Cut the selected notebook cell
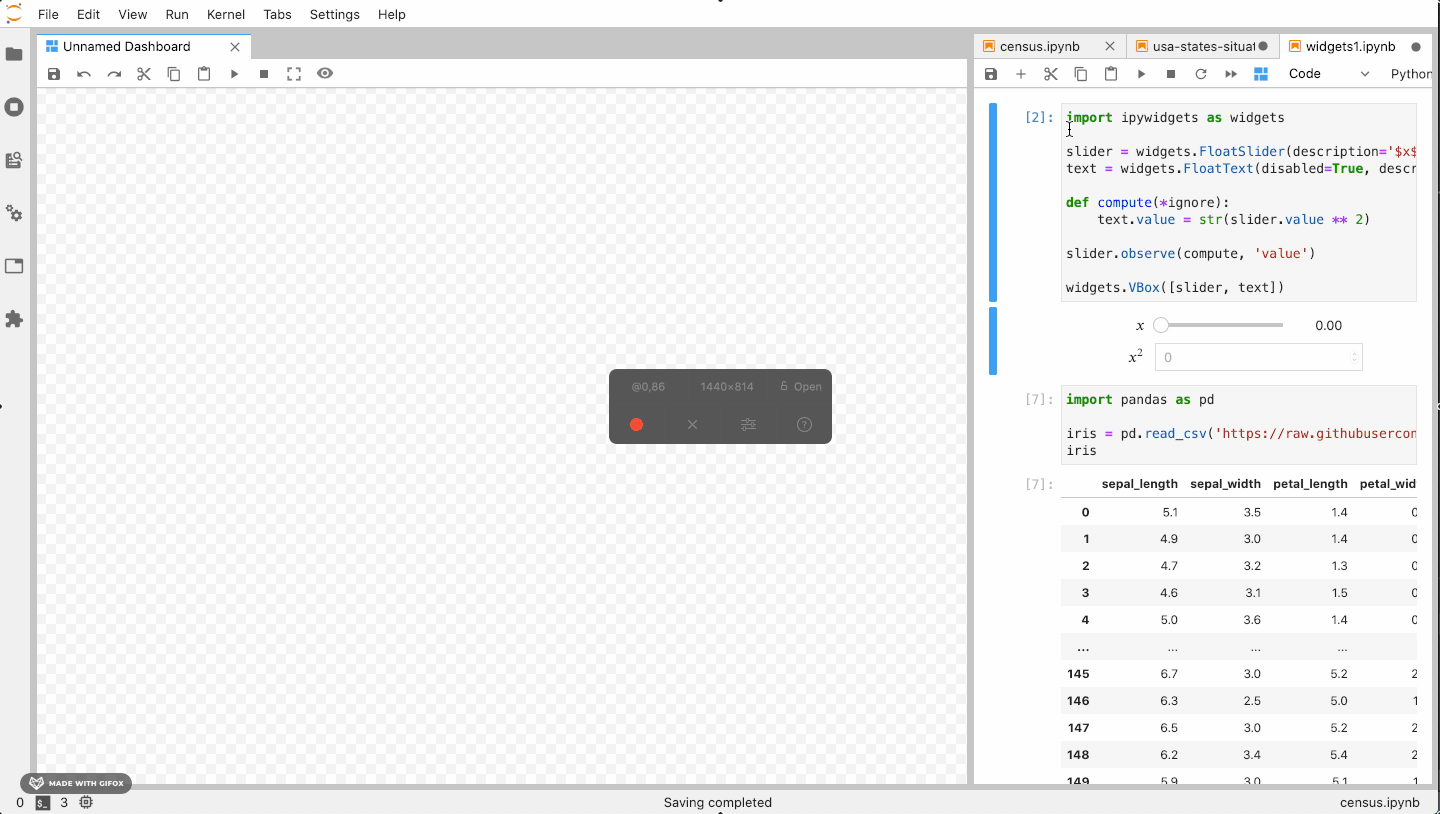 click(1051, 74)
